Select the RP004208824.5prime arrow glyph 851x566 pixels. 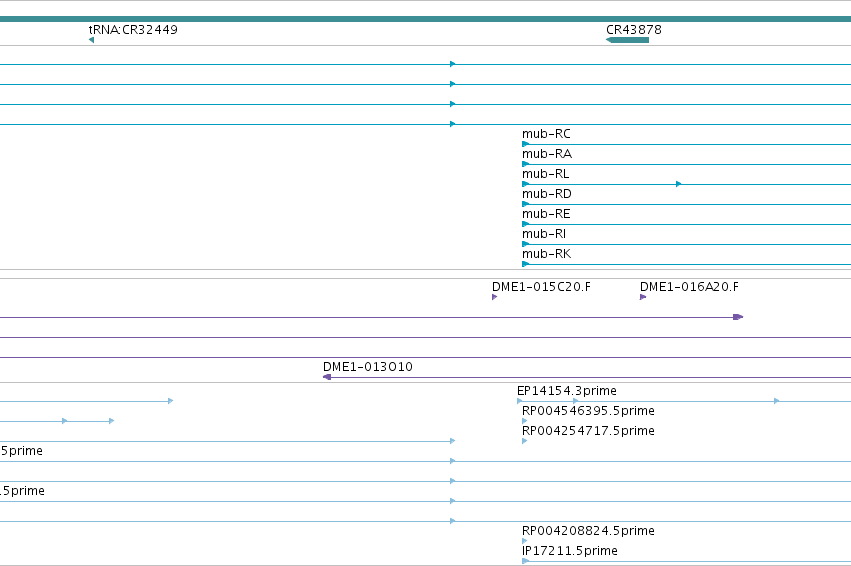click(524, 541)
